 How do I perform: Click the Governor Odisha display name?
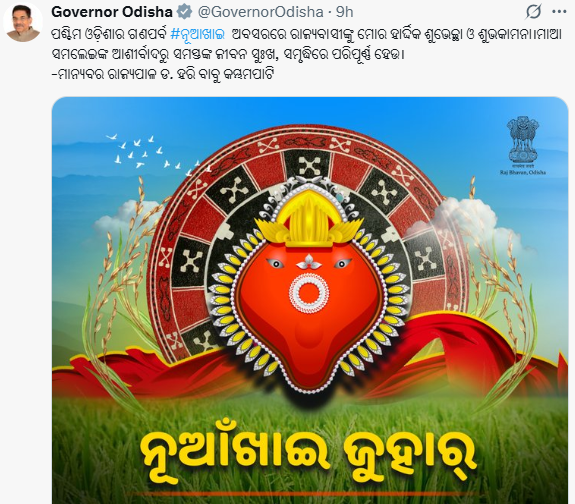pos(112,12)
